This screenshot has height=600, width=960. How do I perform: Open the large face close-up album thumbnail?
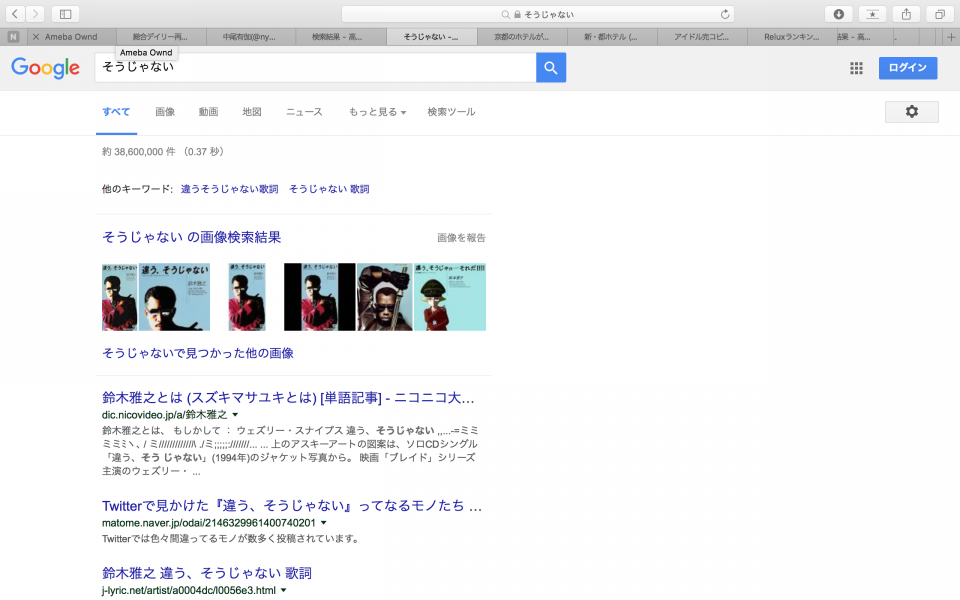(174, 297)
